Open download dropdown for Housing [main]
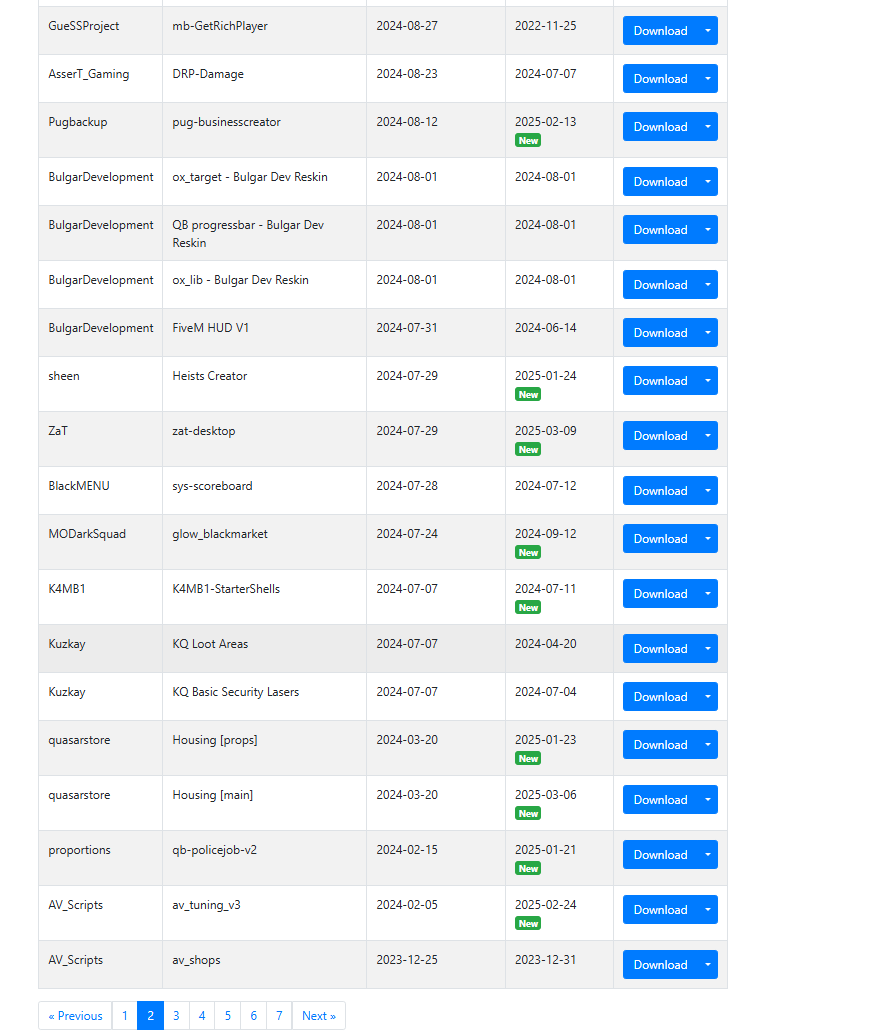This screenshot has width=895, height=1031. pos(708,800)
